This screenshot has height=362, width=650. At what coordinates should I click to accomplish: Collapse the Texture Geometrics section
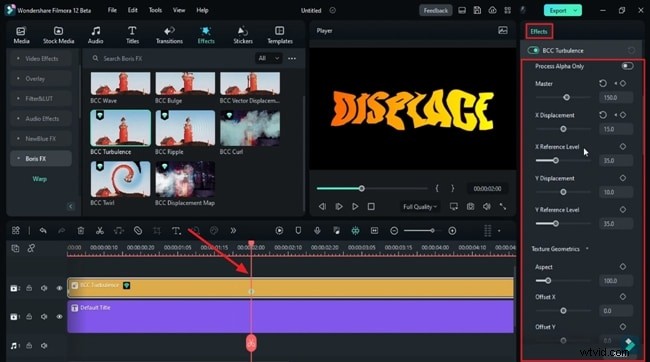coord(587,249)
